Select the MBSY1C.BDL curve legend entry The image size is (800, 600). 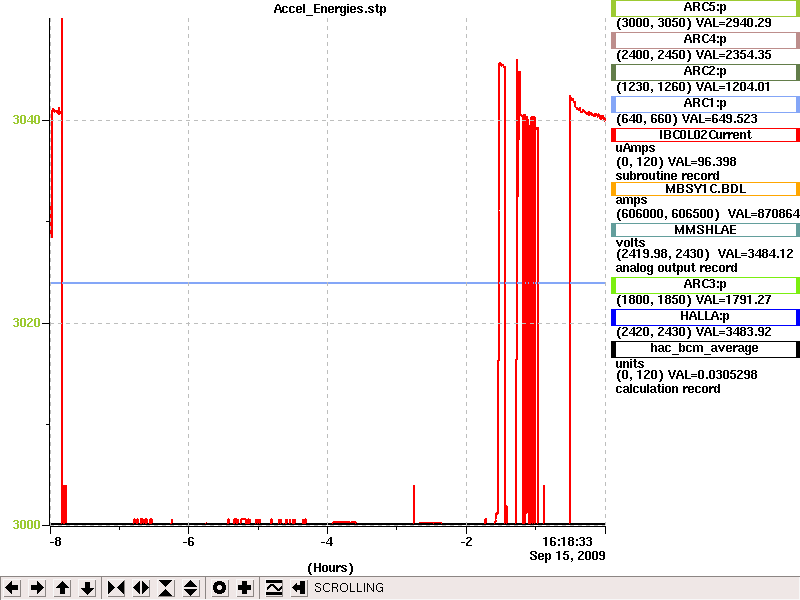[705, 189]
